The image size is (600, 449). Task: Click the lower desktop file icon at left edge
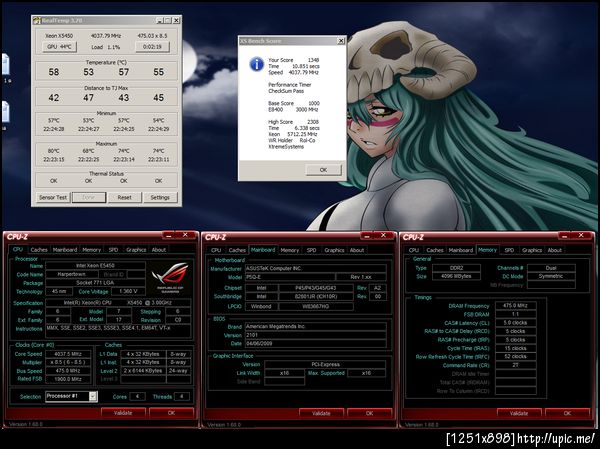point(5,112)
